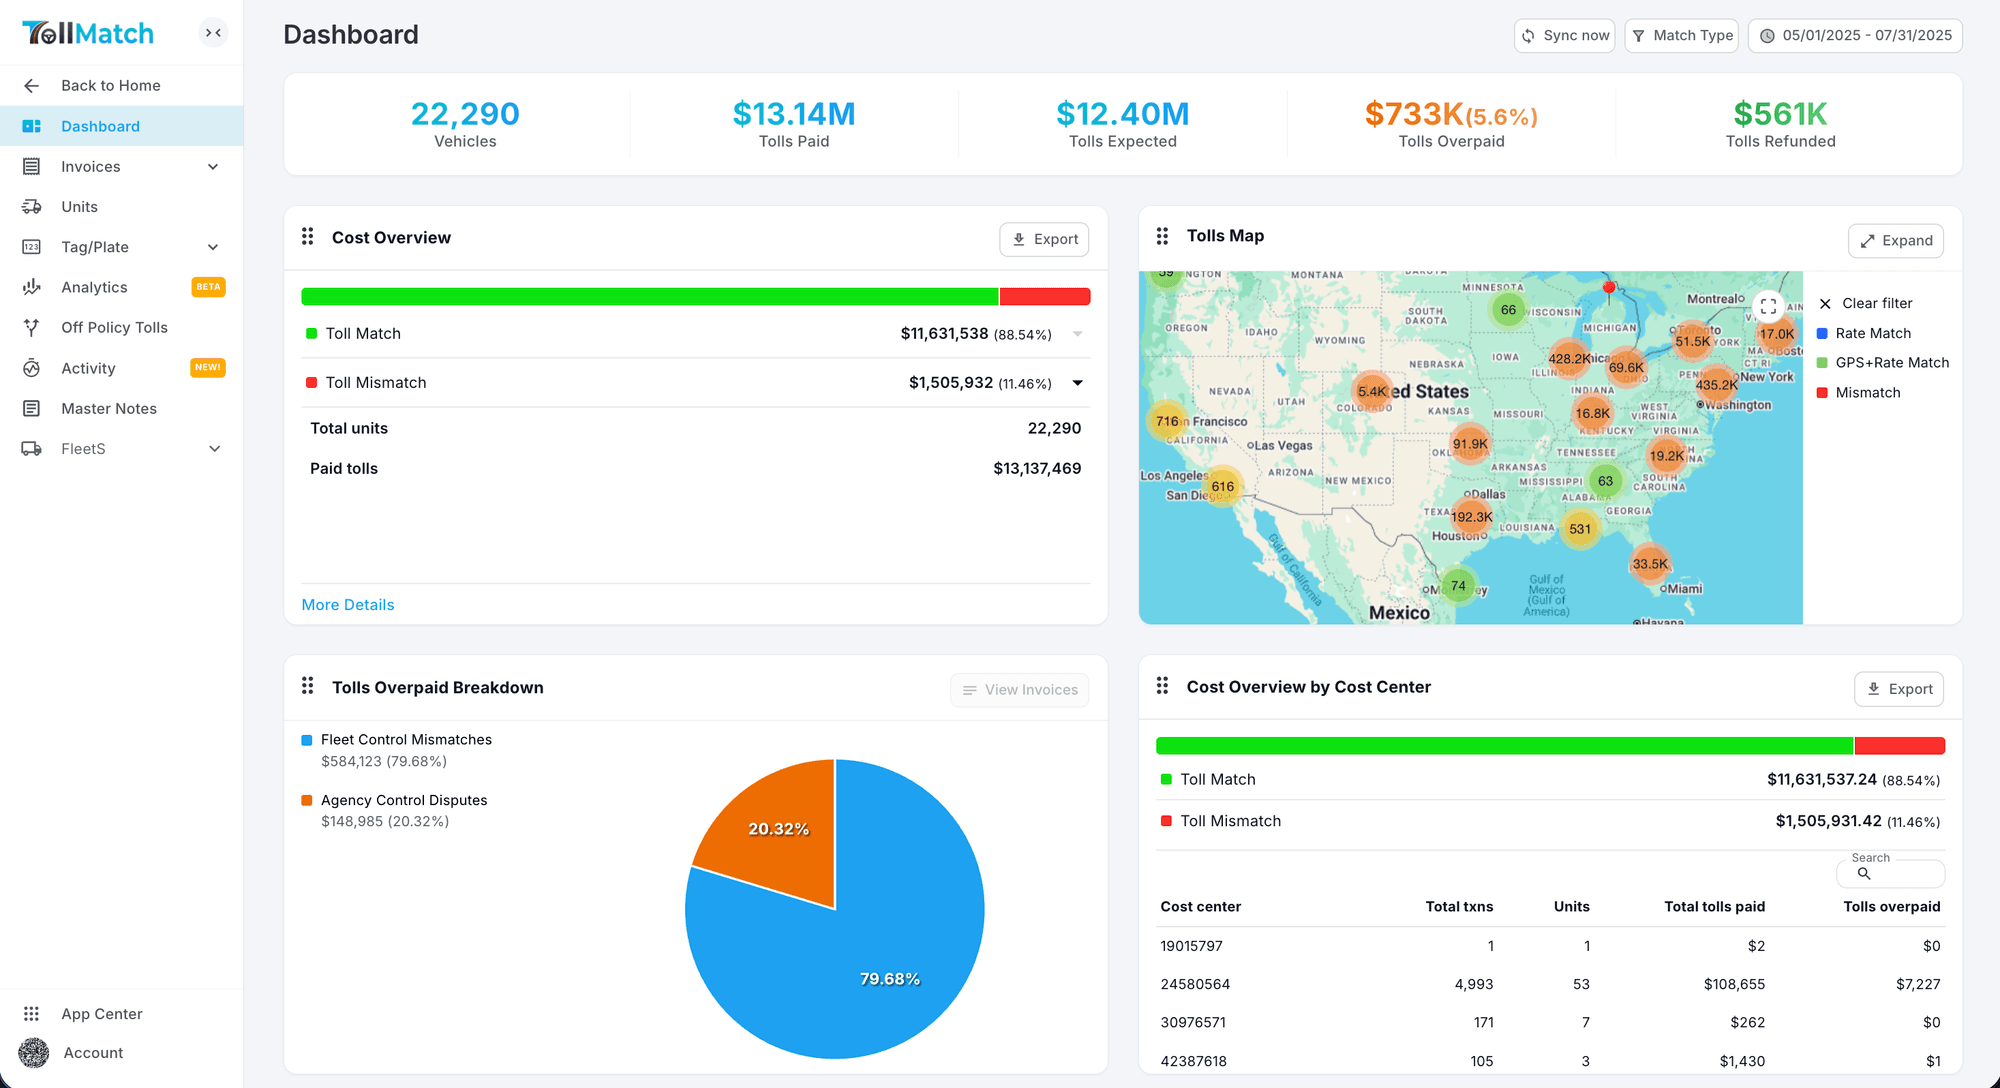The height and width of the screenshot is (1088, 2000).
Task: Click cost center 24580564 row
Action: pyautogui.click(x=1550, y=985)
